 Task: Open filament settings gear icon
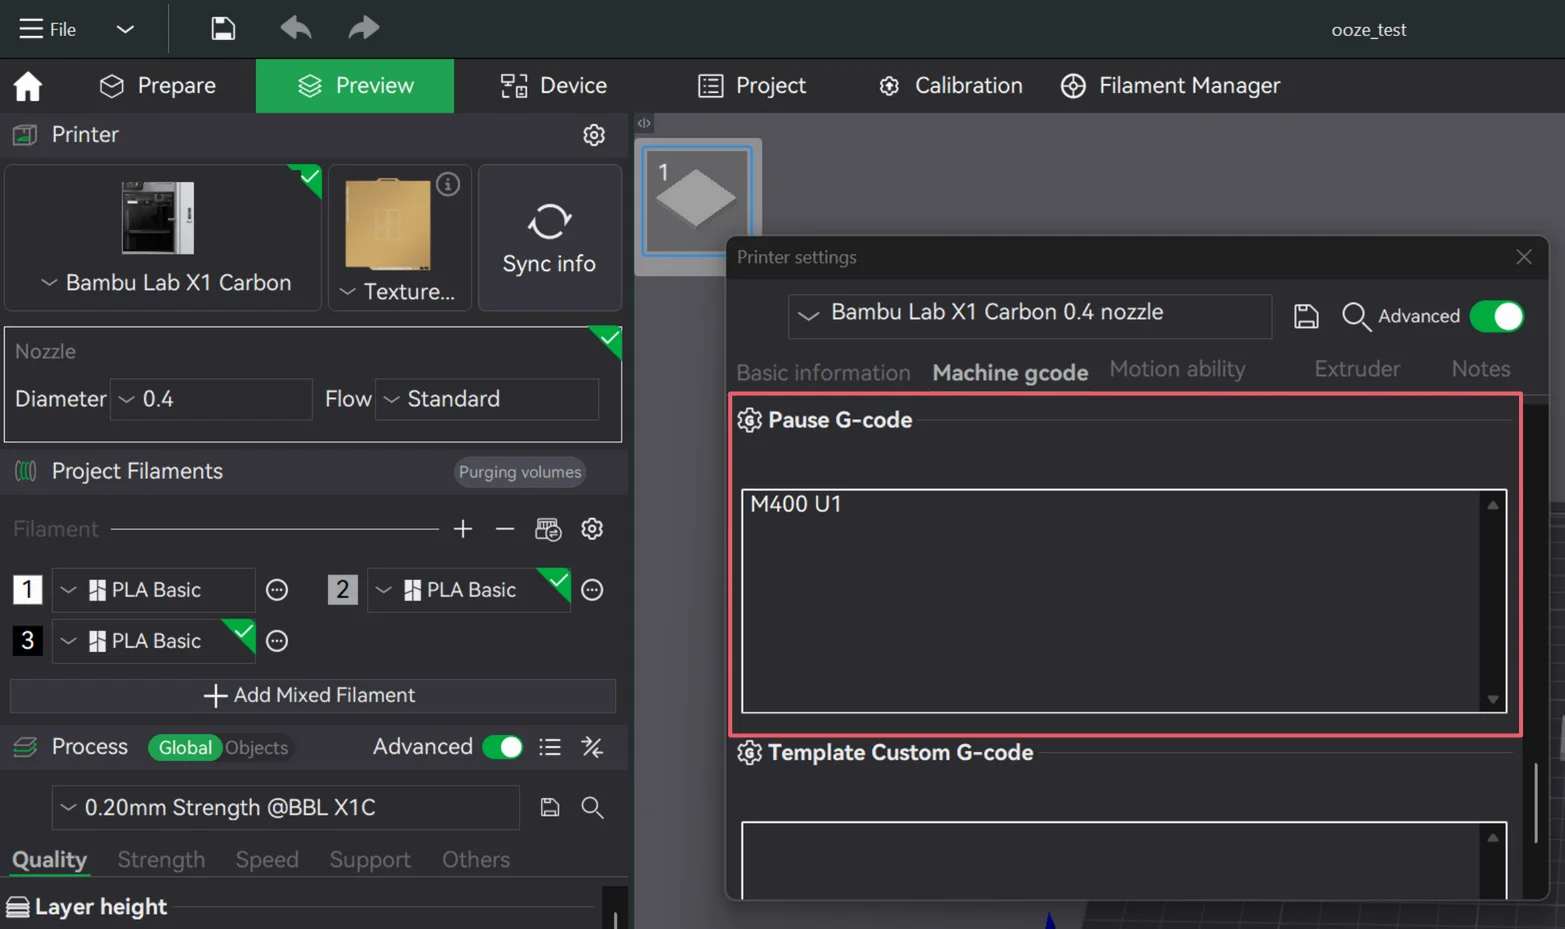(592, 529)
